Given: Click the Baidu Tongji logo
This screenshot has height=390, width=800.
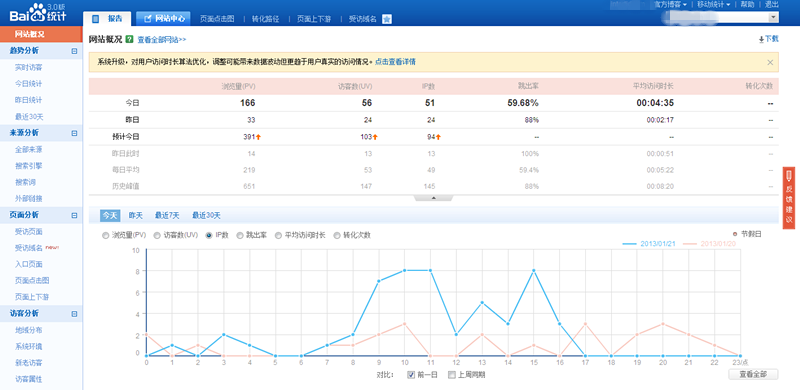Looking at the screenshot, I should (38, 12).
